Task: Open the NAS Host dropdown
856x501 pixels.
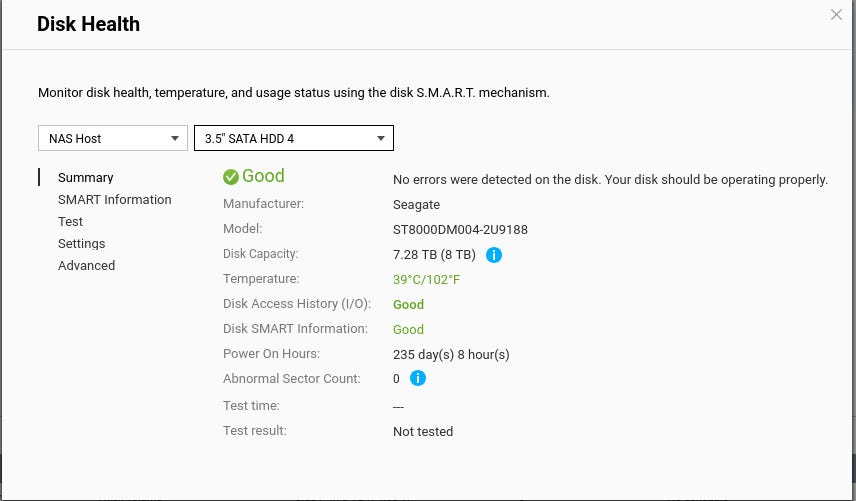Action: point(113,138)
